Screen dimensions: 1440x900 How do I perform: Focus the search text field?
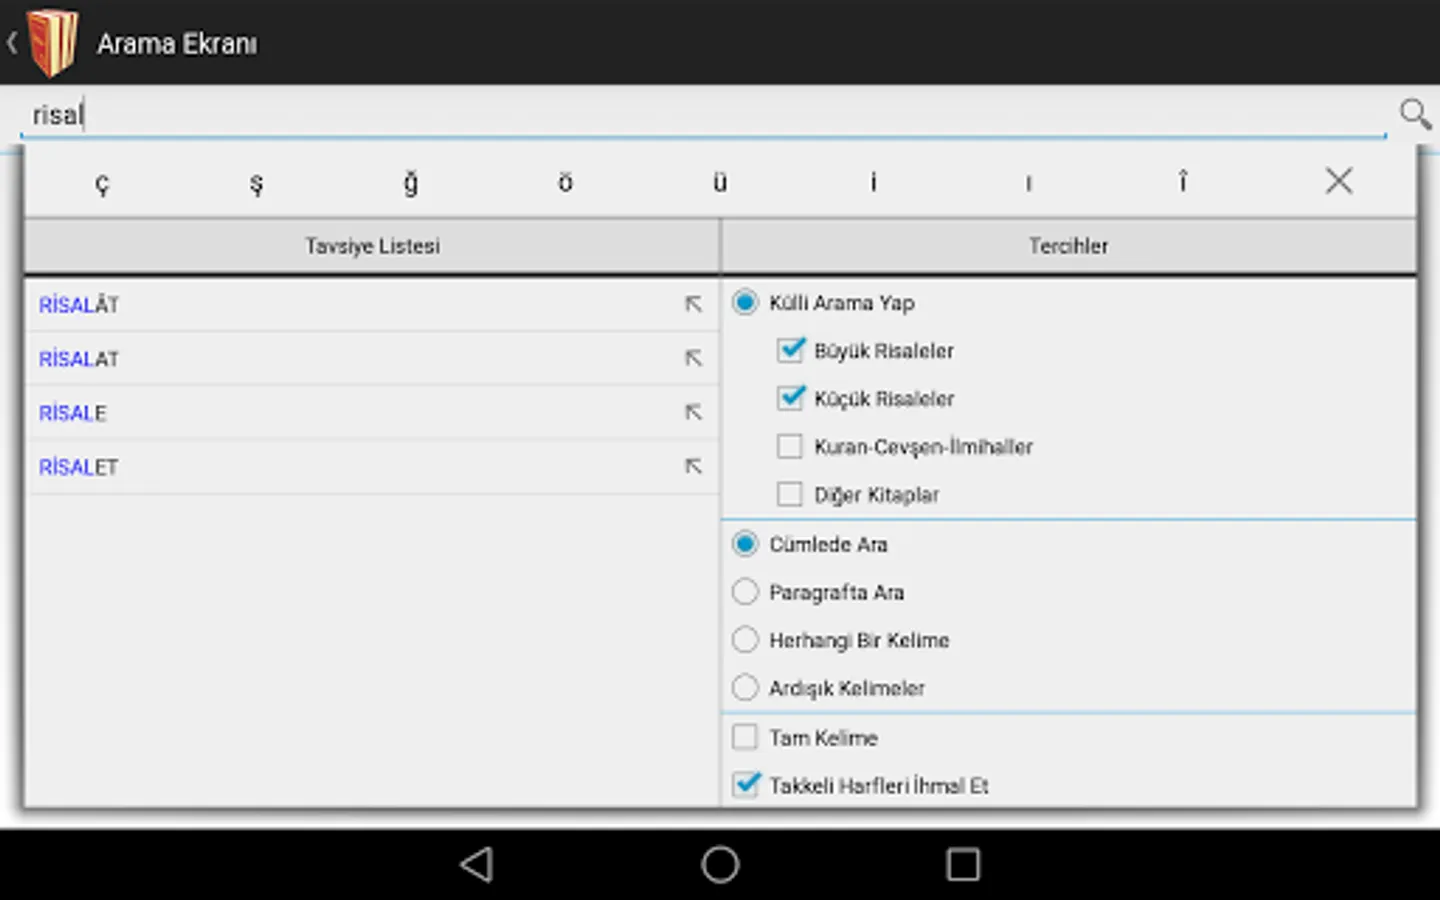[703, 115]
